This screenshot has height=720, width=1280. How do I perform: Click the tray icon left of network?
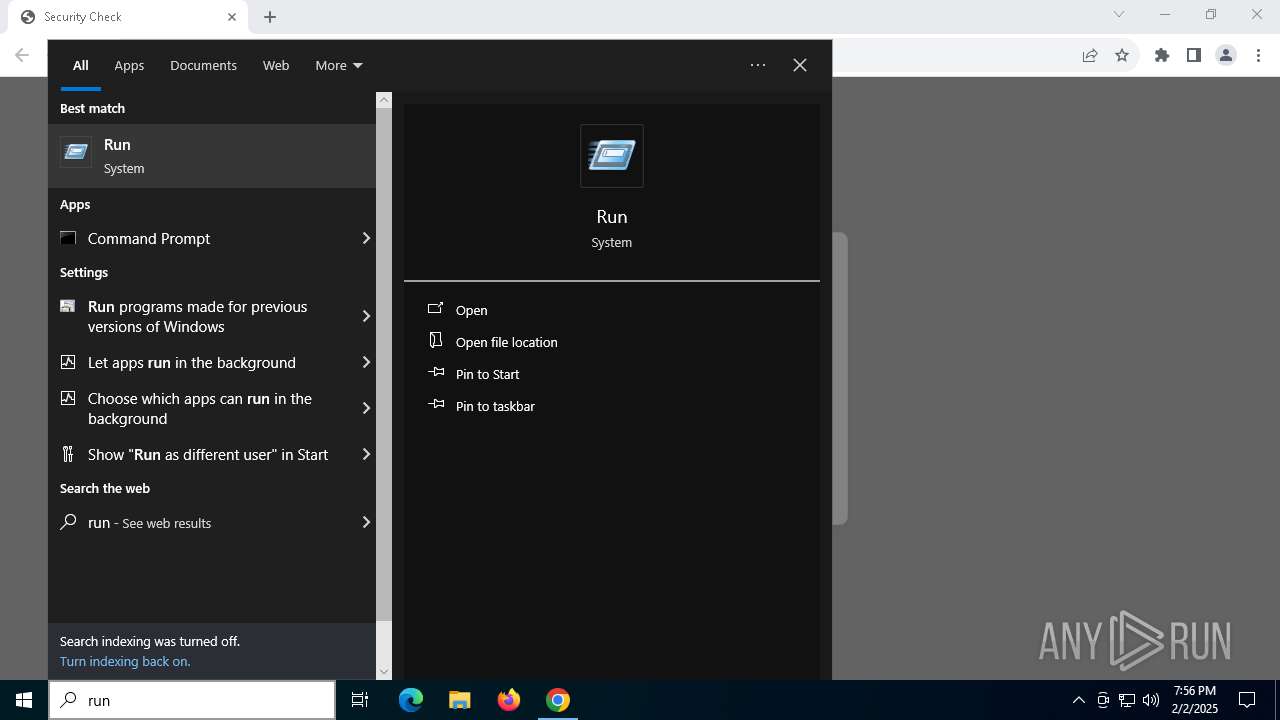[x=1103, y=700]
